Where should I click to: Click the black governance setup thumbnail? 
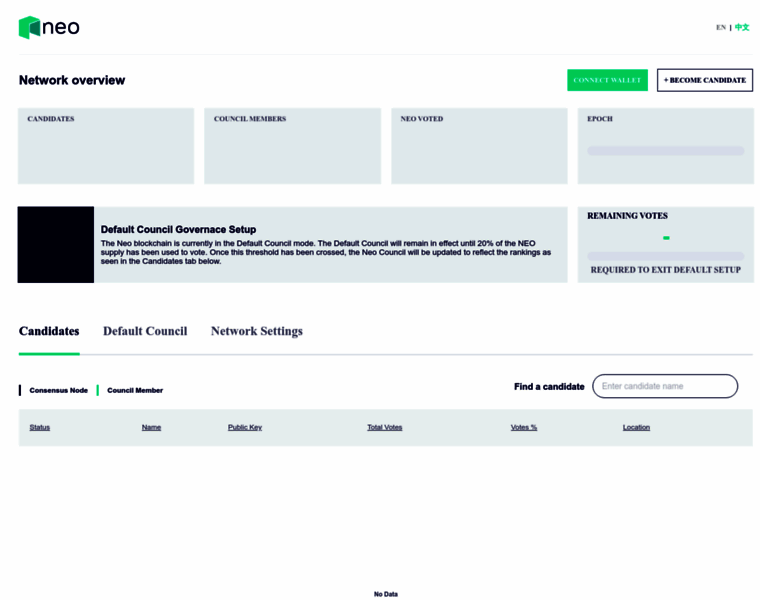click(56, 245)
